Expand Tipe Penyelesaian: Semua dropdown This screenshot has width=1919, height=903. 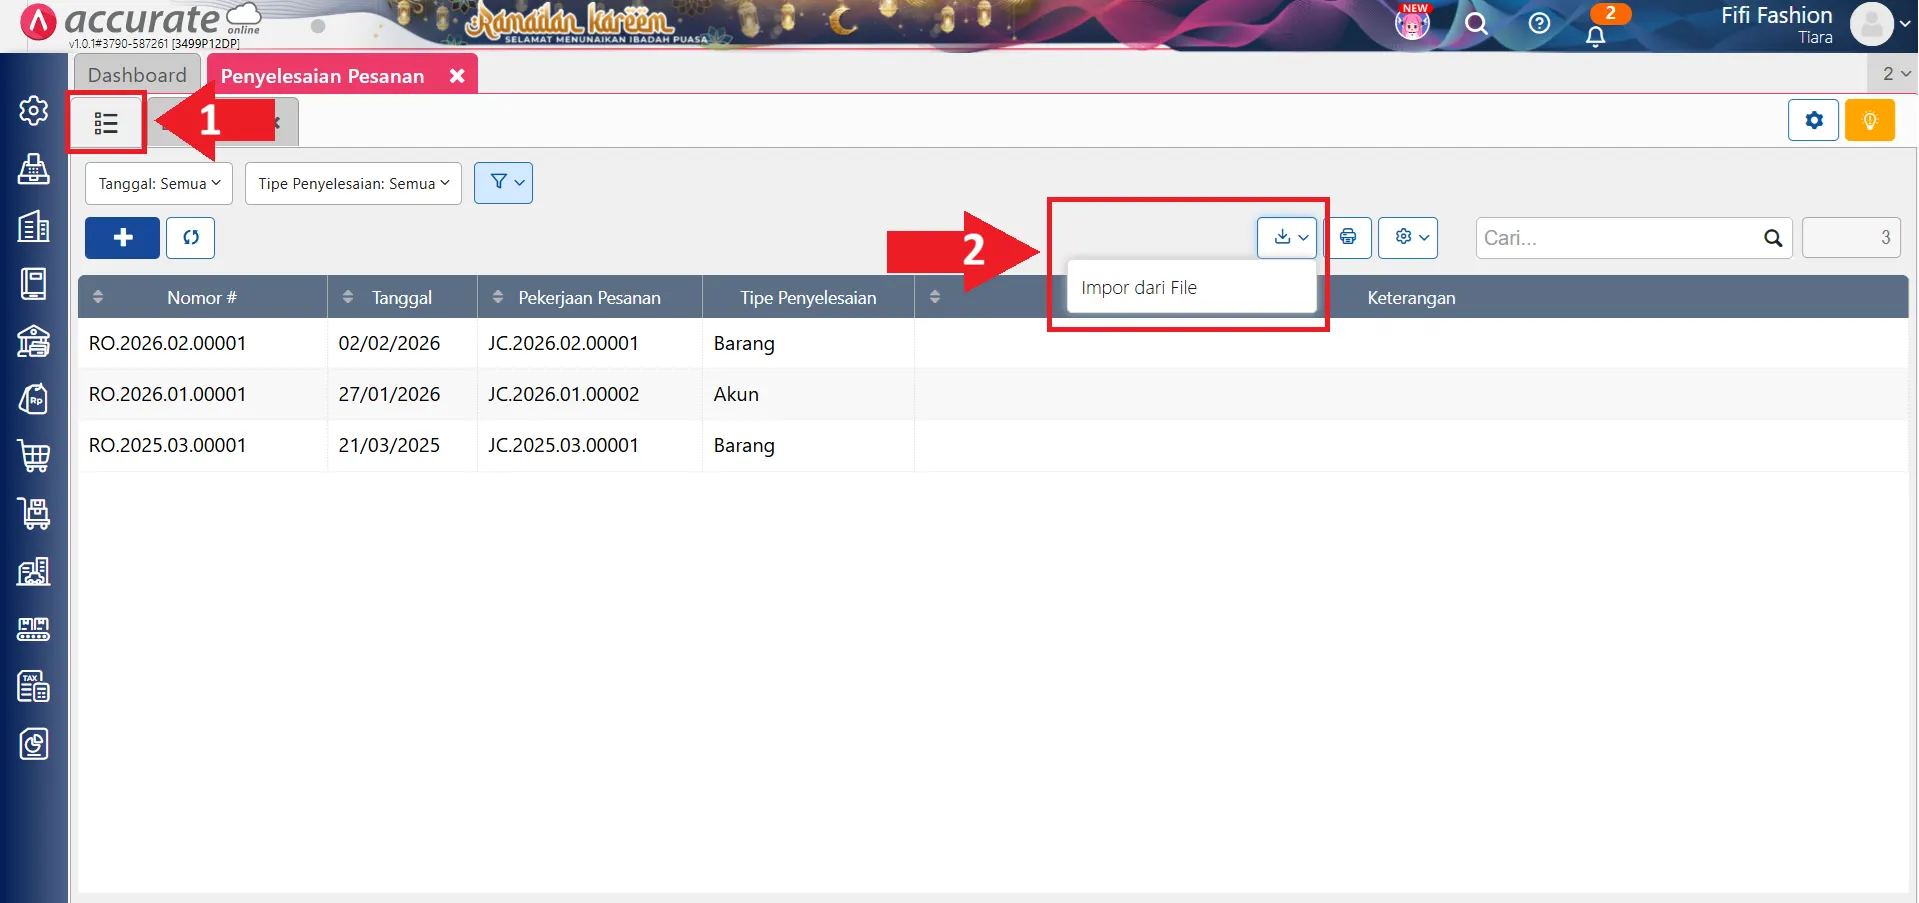[x=353, y=184]
